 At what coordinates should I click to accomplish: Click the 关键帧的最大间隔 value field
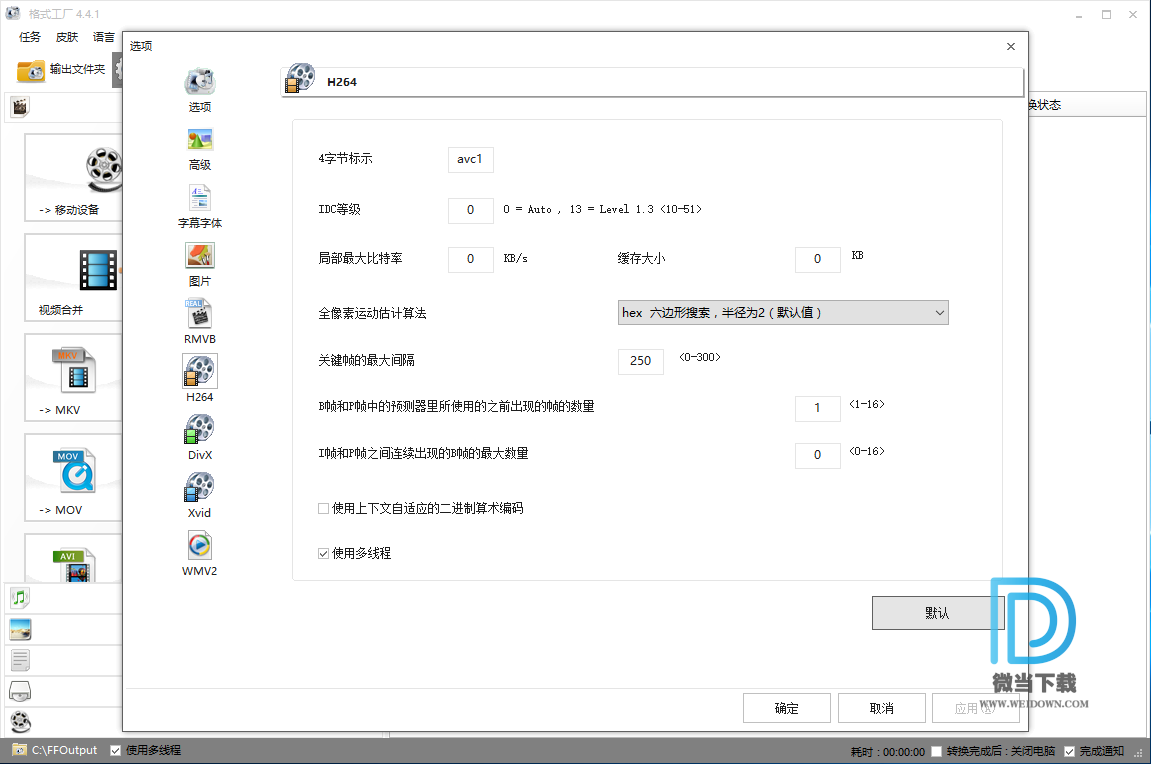(641, 361)
